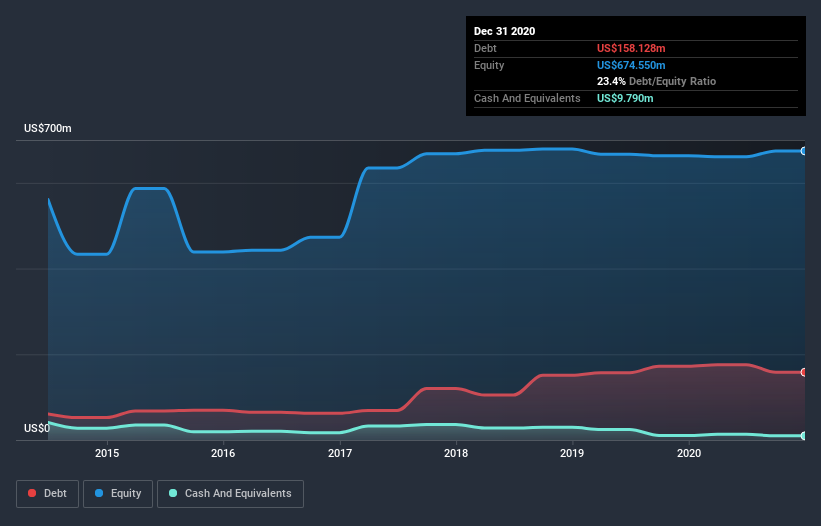Click the US$9.790m cash value
The image size is (821, 526).
click(x=625, y=98)
